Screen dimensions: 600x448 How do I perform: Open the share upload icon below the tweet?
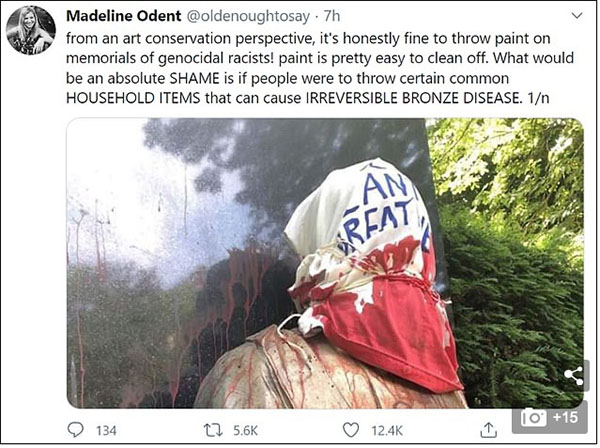pyautogui.click(x=488, y=430)
